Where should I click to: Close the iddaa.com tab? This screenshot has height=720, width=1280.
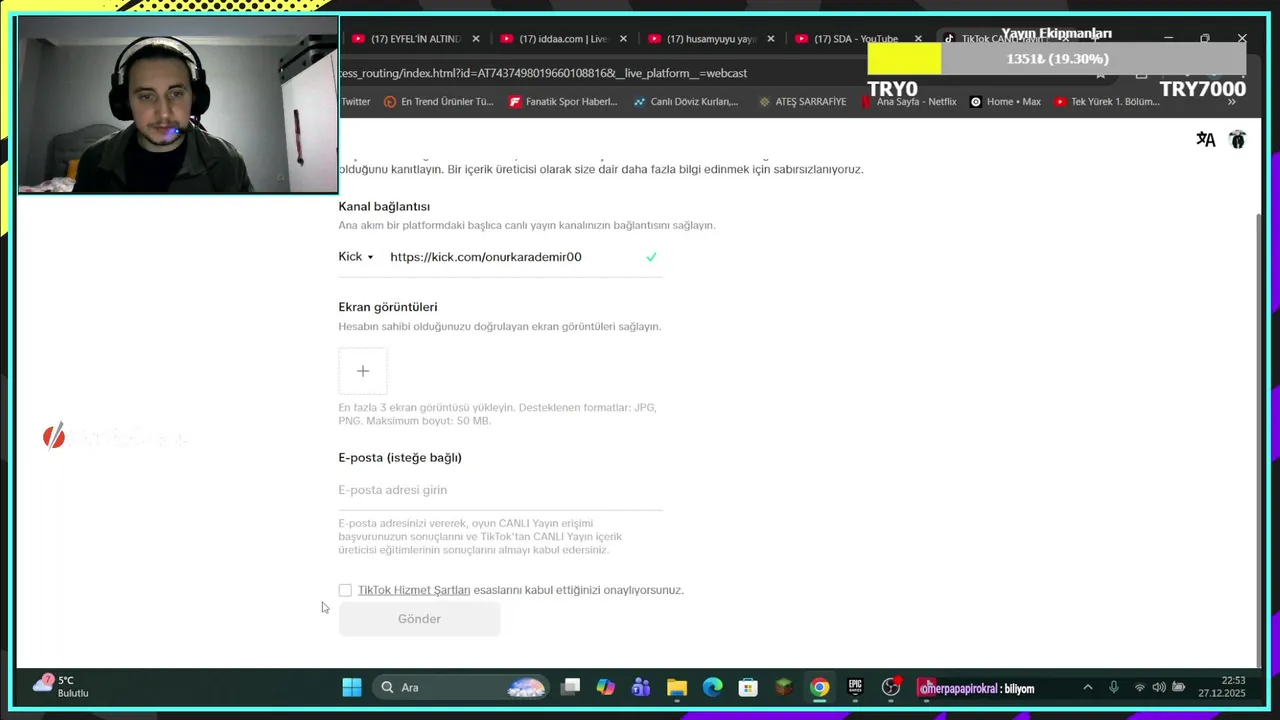(x=623, y=39)
